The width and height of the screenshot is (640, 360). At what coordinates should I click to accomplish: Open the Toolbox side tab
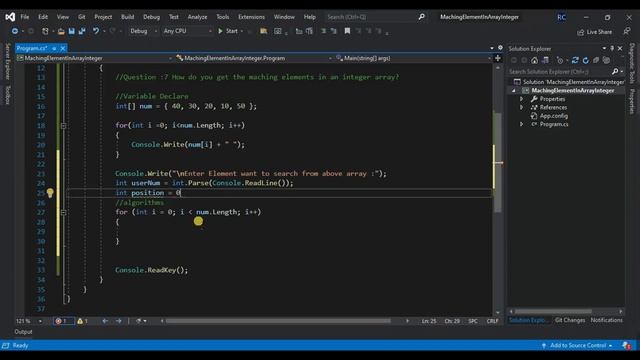point(7,94)
